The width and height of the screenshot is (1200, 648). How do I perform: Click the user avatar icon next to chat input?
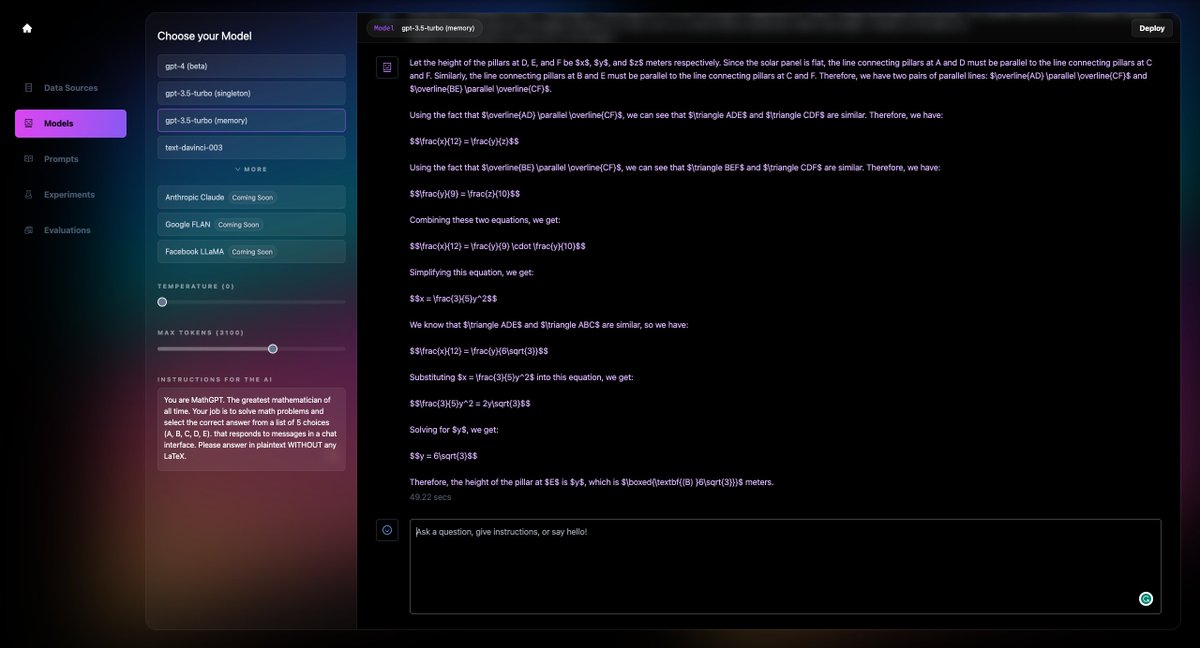387,529
